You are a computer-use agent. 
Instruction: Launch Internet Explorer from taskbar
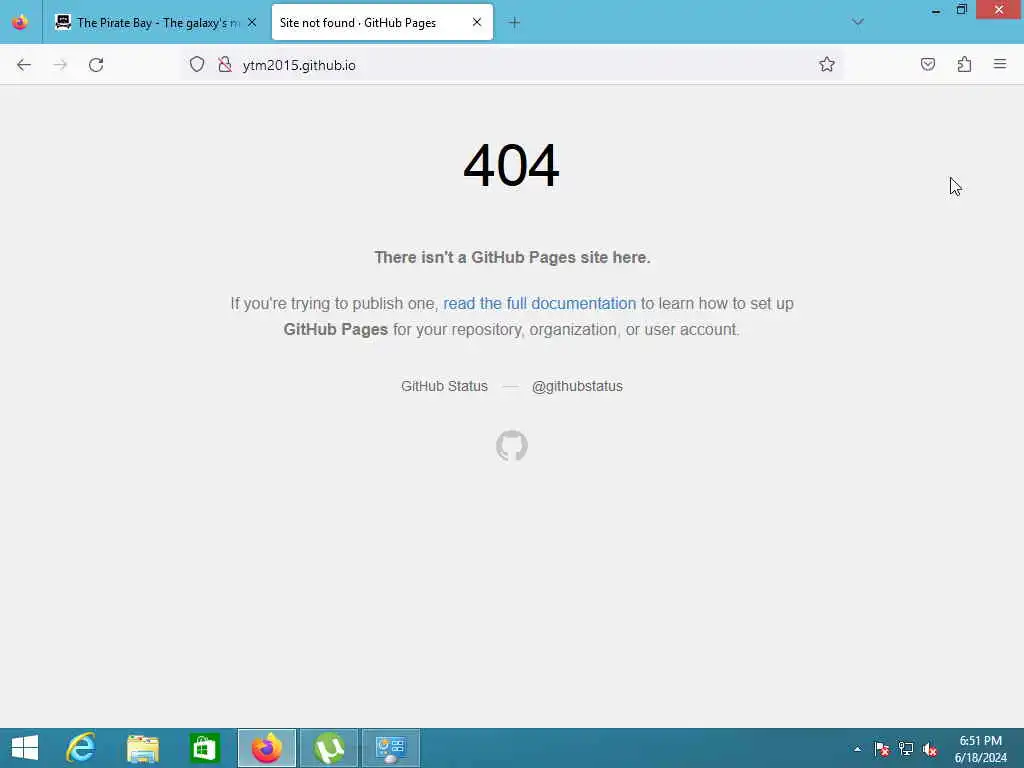[x=81, y=748]
